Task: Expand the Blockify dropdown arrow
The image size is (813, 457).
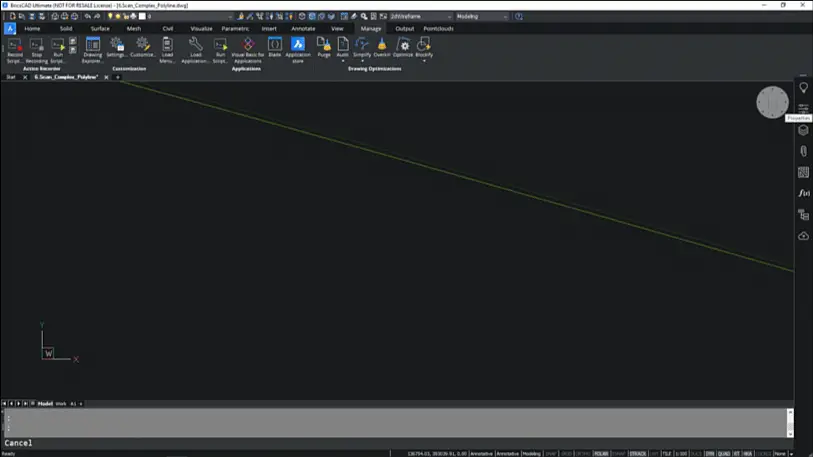Action: 424,61
